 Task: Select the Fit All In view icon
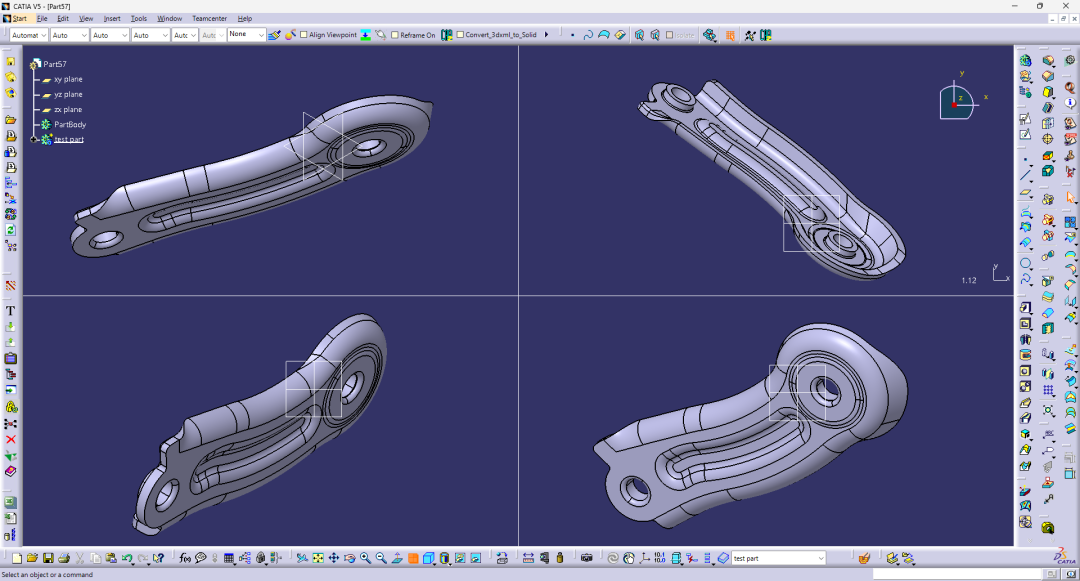pos(318,558)
